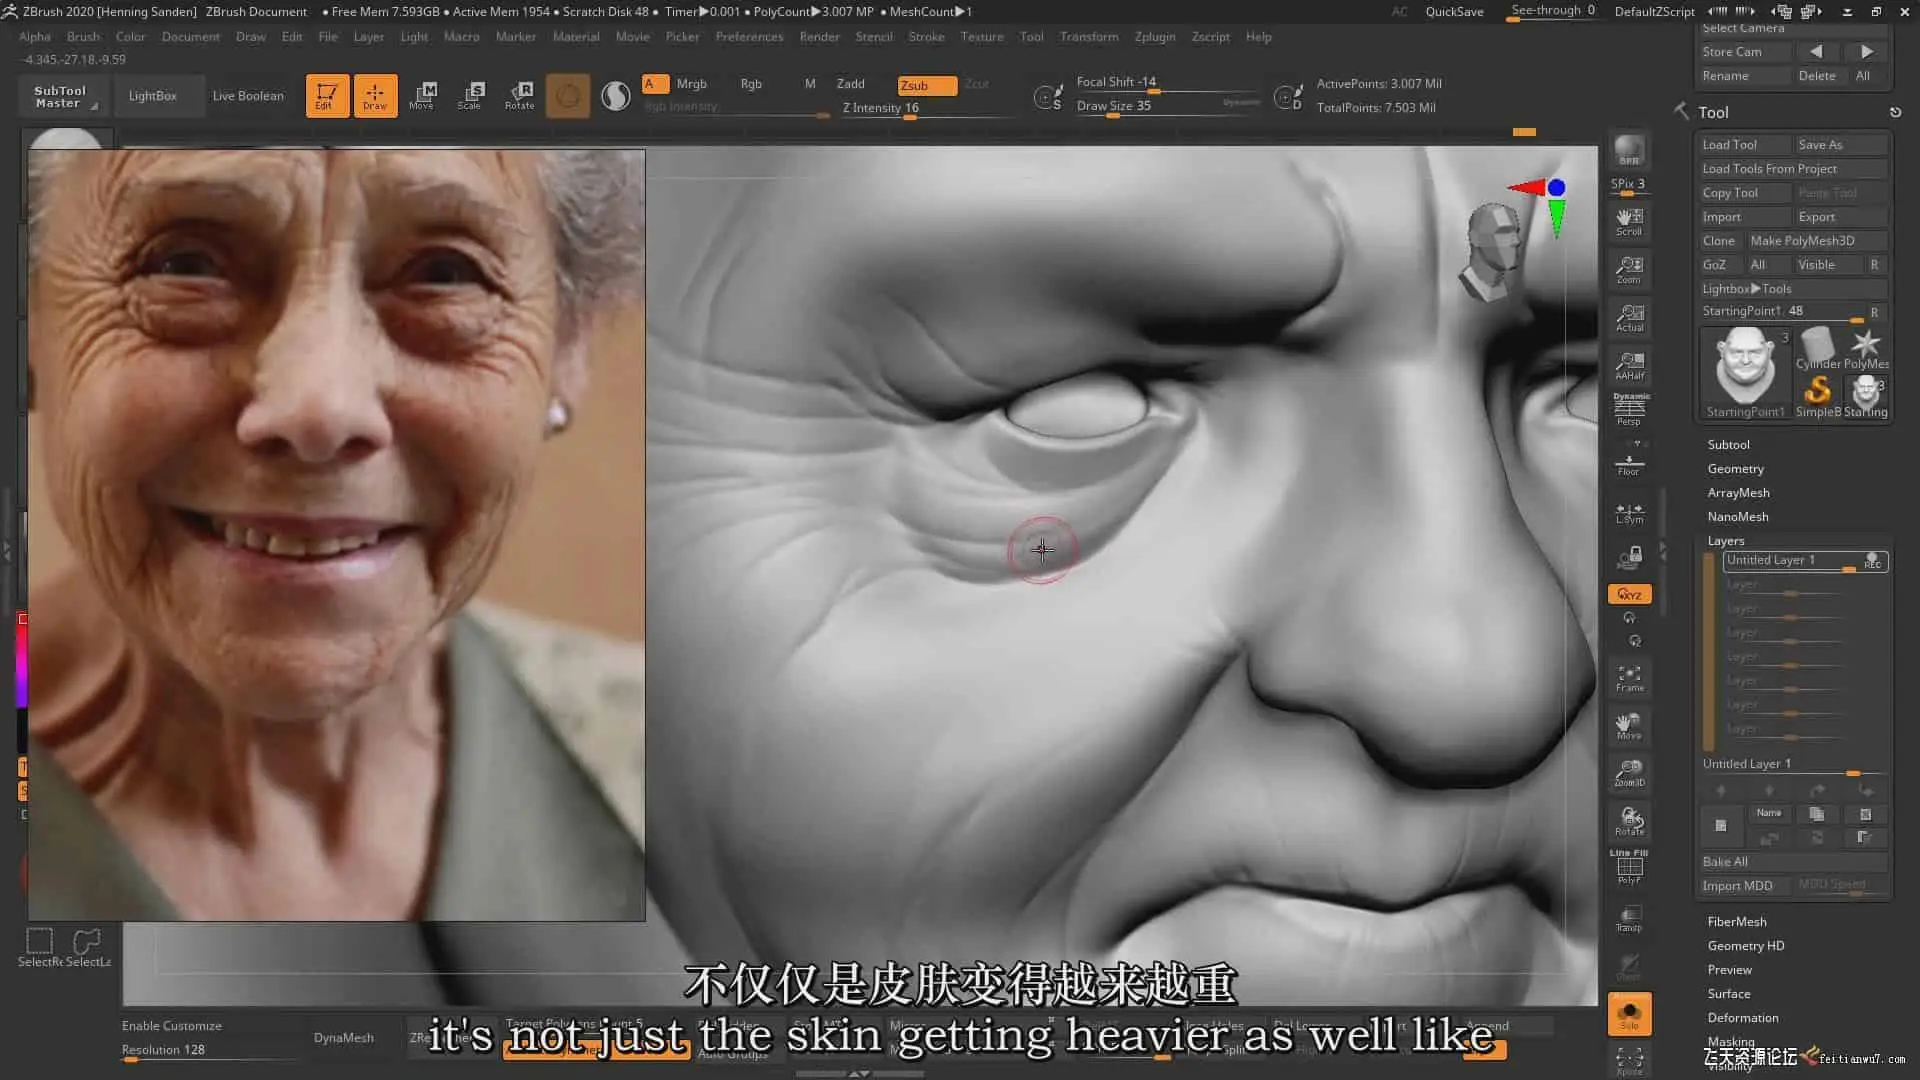Screen dimensions: 1920x1080
Task: Toggle Floor grid display
Action: coord(1629,463)
